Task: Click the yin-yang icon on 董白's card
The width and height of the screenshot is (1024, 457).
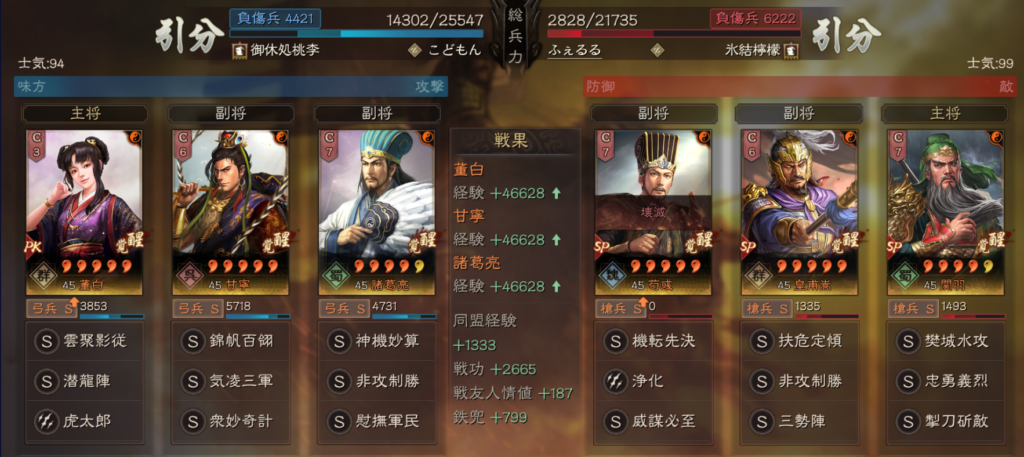Action: 135,138
